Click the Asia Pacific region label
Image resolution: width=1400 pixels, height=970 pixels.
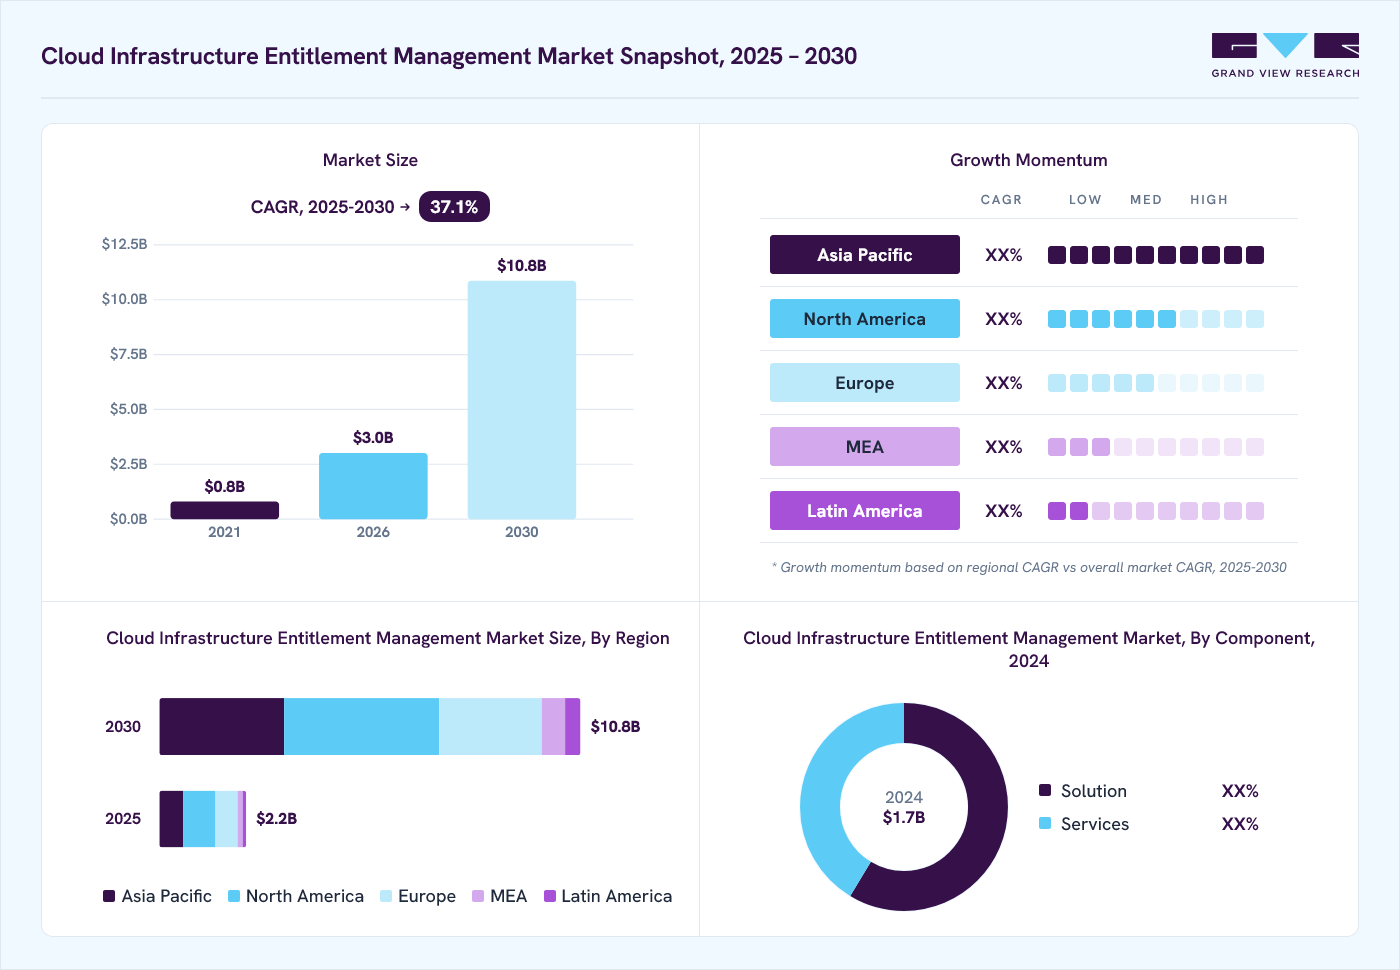pyautogui.click(x=865, y=255)
